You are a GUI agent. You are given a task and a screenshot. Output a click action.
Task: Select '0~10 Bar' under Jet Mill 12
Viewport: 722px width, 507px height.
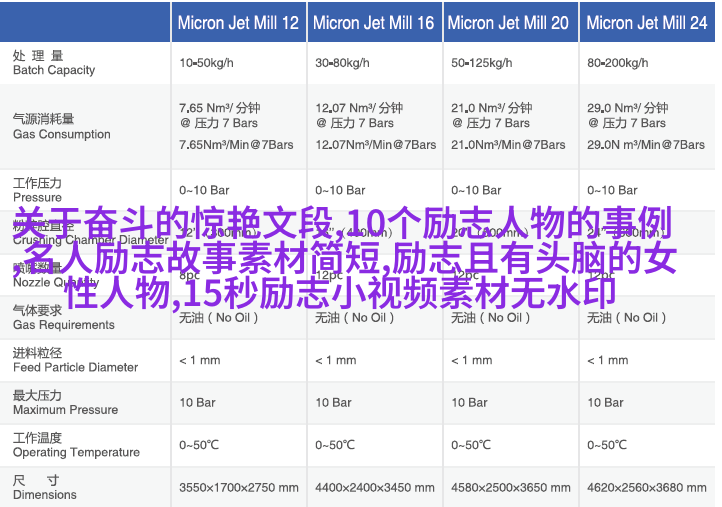click(204, 190)
